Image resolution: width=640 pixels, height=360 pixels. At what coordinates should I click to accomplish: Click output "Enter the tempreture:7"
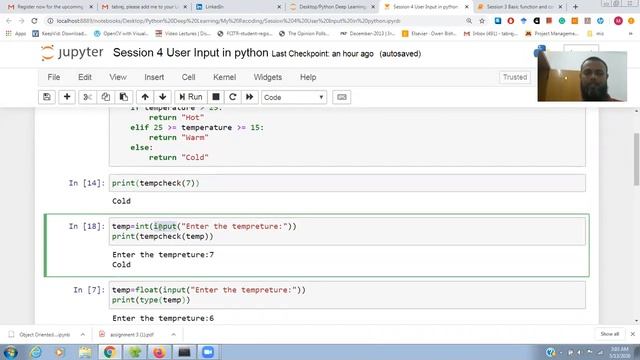tap(163, 255)
